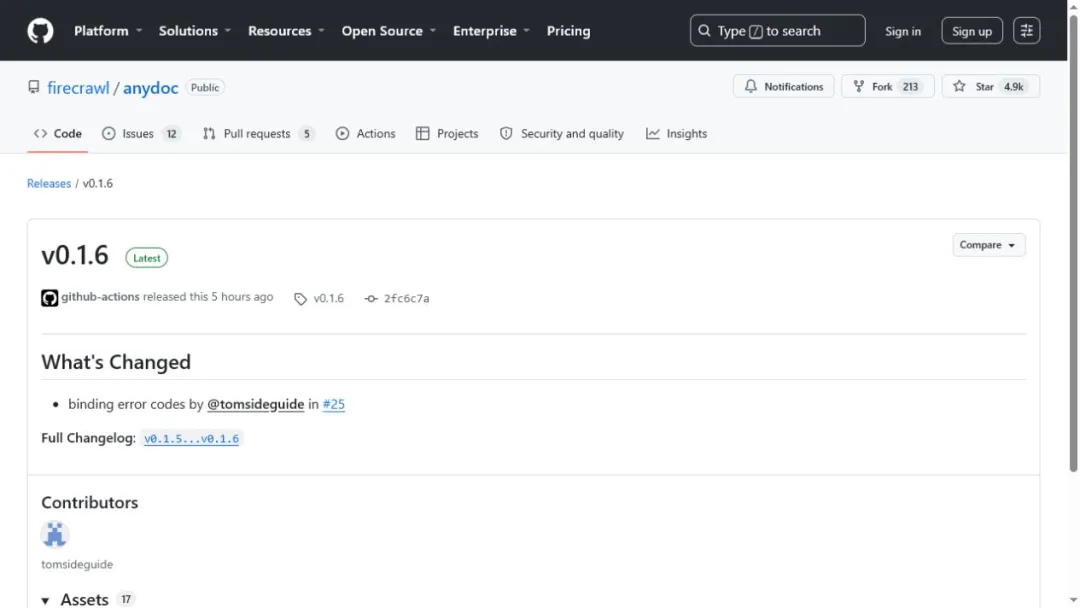Click the tomsideguide contributor avatar
1080x608 pixels.
point(54,534)
